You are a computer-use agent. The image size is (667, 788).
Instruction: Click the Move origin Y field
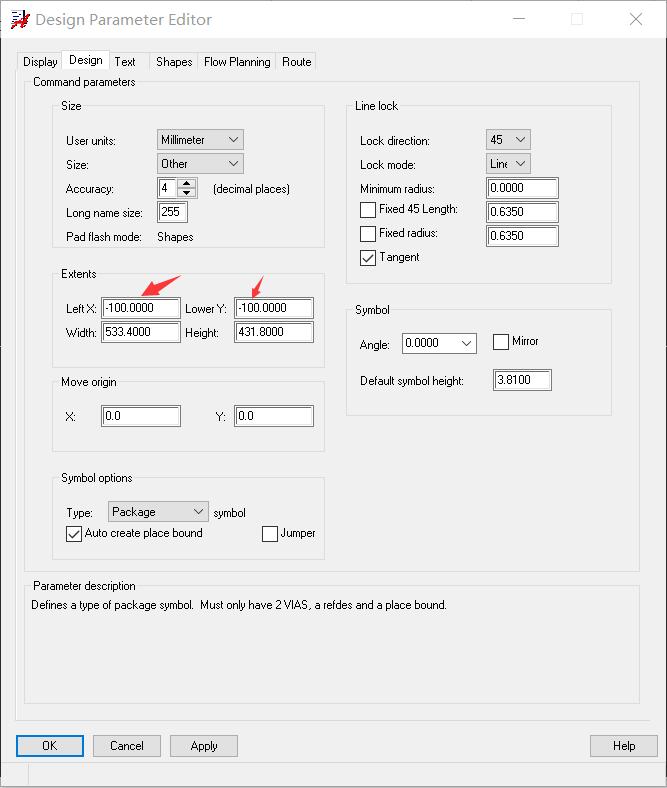(274, 416)
